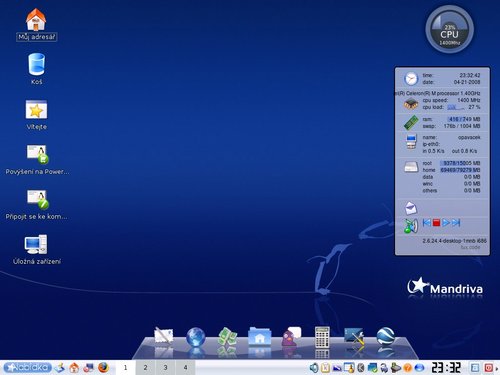Click the root disk usage bar
The width and height of the screenshot is (500, 375).
[460, 163]
